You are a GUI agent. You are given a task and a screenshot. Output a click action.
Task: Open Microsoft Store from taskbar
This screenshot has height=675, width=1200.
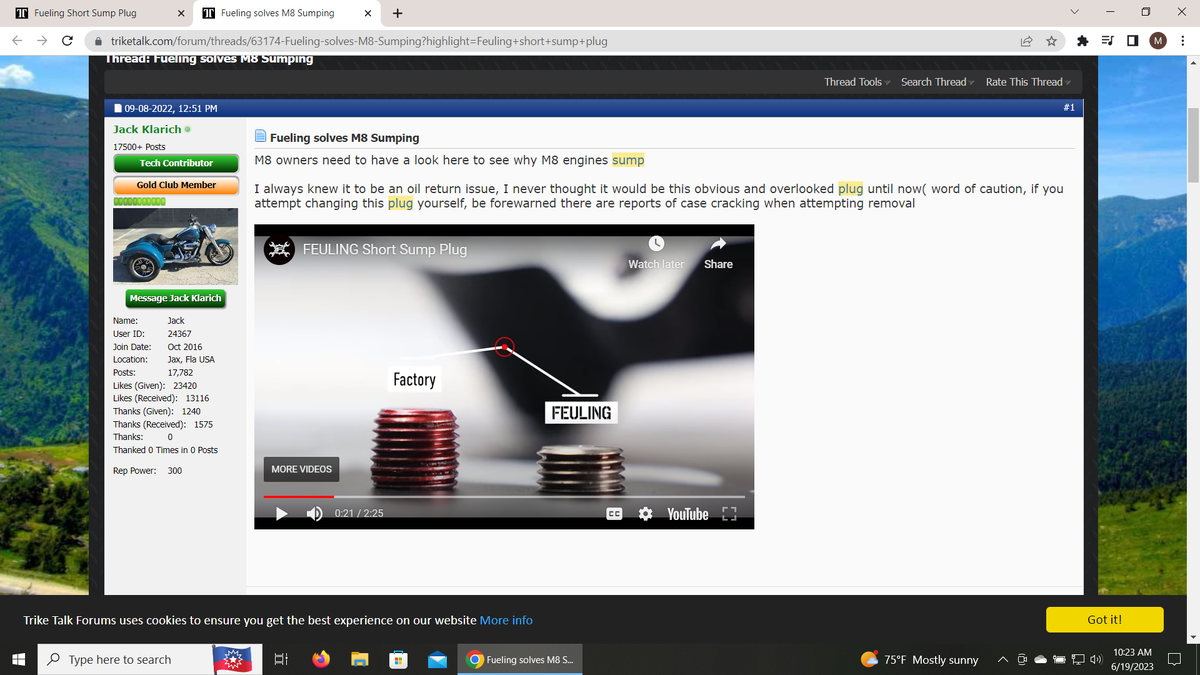point(398,659)
